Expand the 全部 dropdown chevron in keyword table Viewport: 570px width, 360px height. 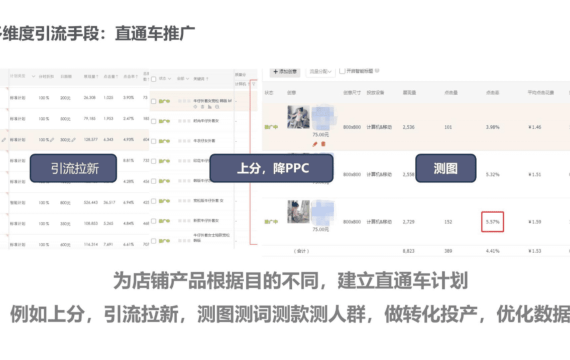click(x=188, y=79)
